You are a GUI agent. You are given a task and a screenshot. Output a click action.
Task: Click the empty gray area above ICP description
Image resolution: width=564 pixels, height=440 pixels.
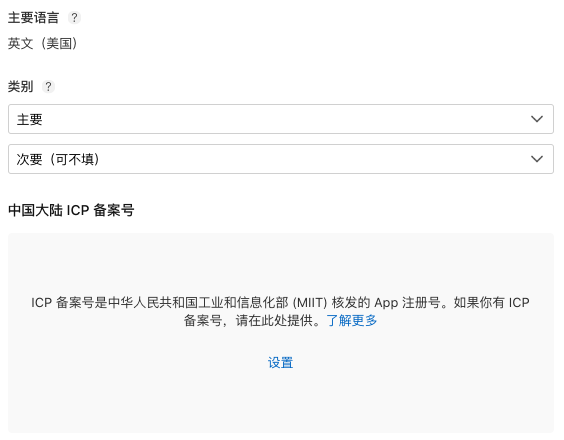[281, 263]
